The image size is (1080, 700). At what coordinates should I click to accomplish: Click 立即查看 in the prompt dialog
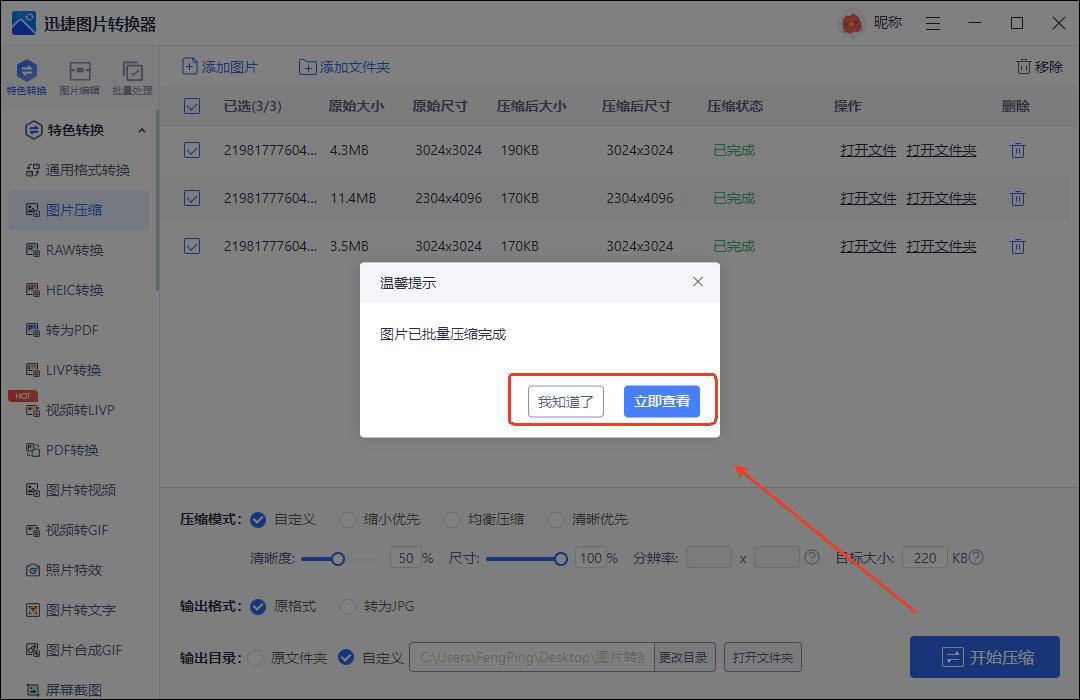click(x=661, y=400)
